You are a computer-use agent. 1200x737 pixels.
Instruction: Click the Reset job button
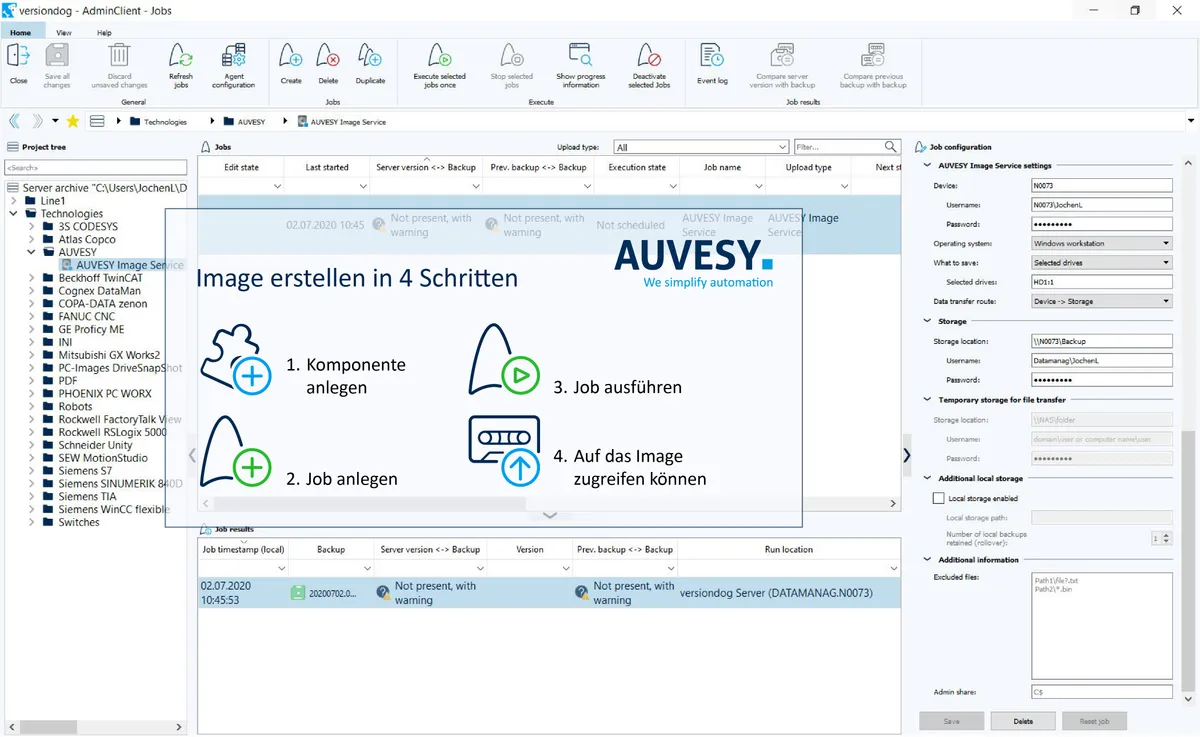(x=1094, y=720)
